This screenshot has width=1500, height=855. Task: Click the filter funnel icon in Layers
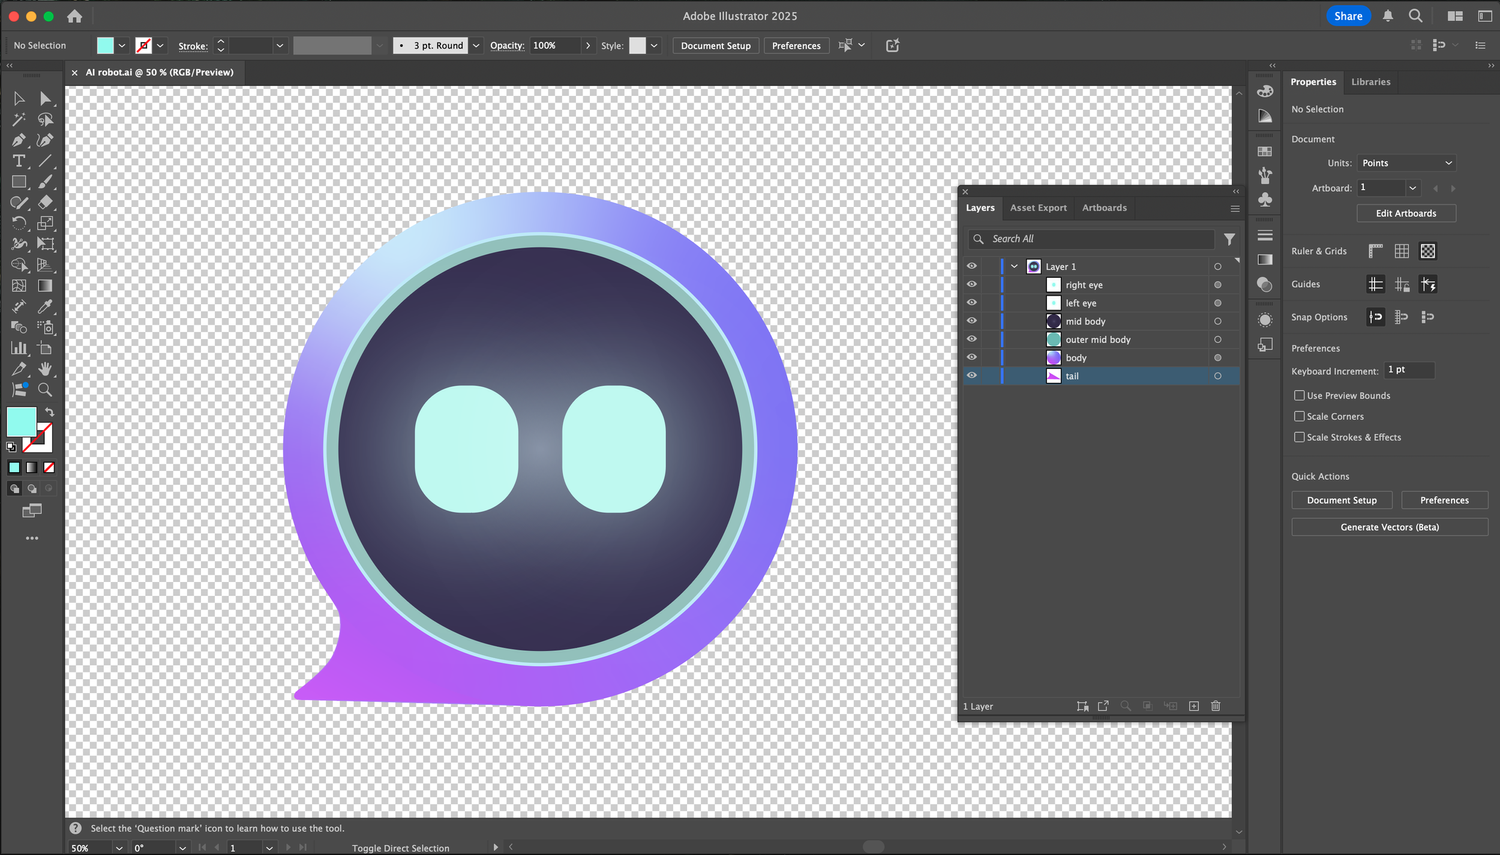pyautogui.click(x=1229, y=239)
